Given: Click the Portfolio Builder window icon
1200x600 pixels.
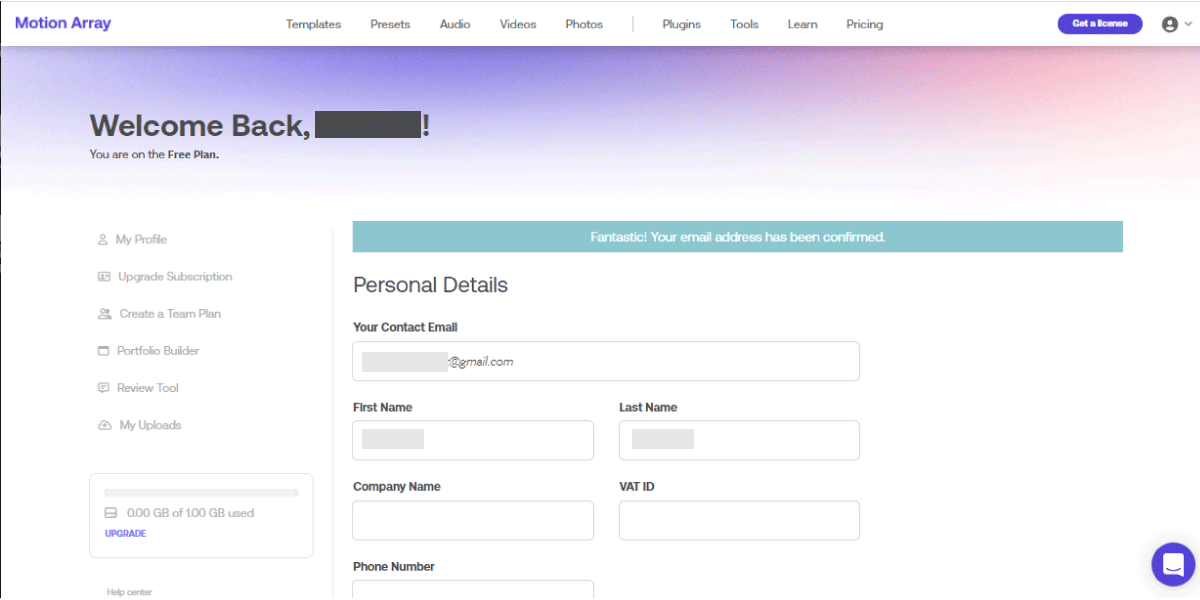Looking at the screenshot, I should click(x=103, y=351).
